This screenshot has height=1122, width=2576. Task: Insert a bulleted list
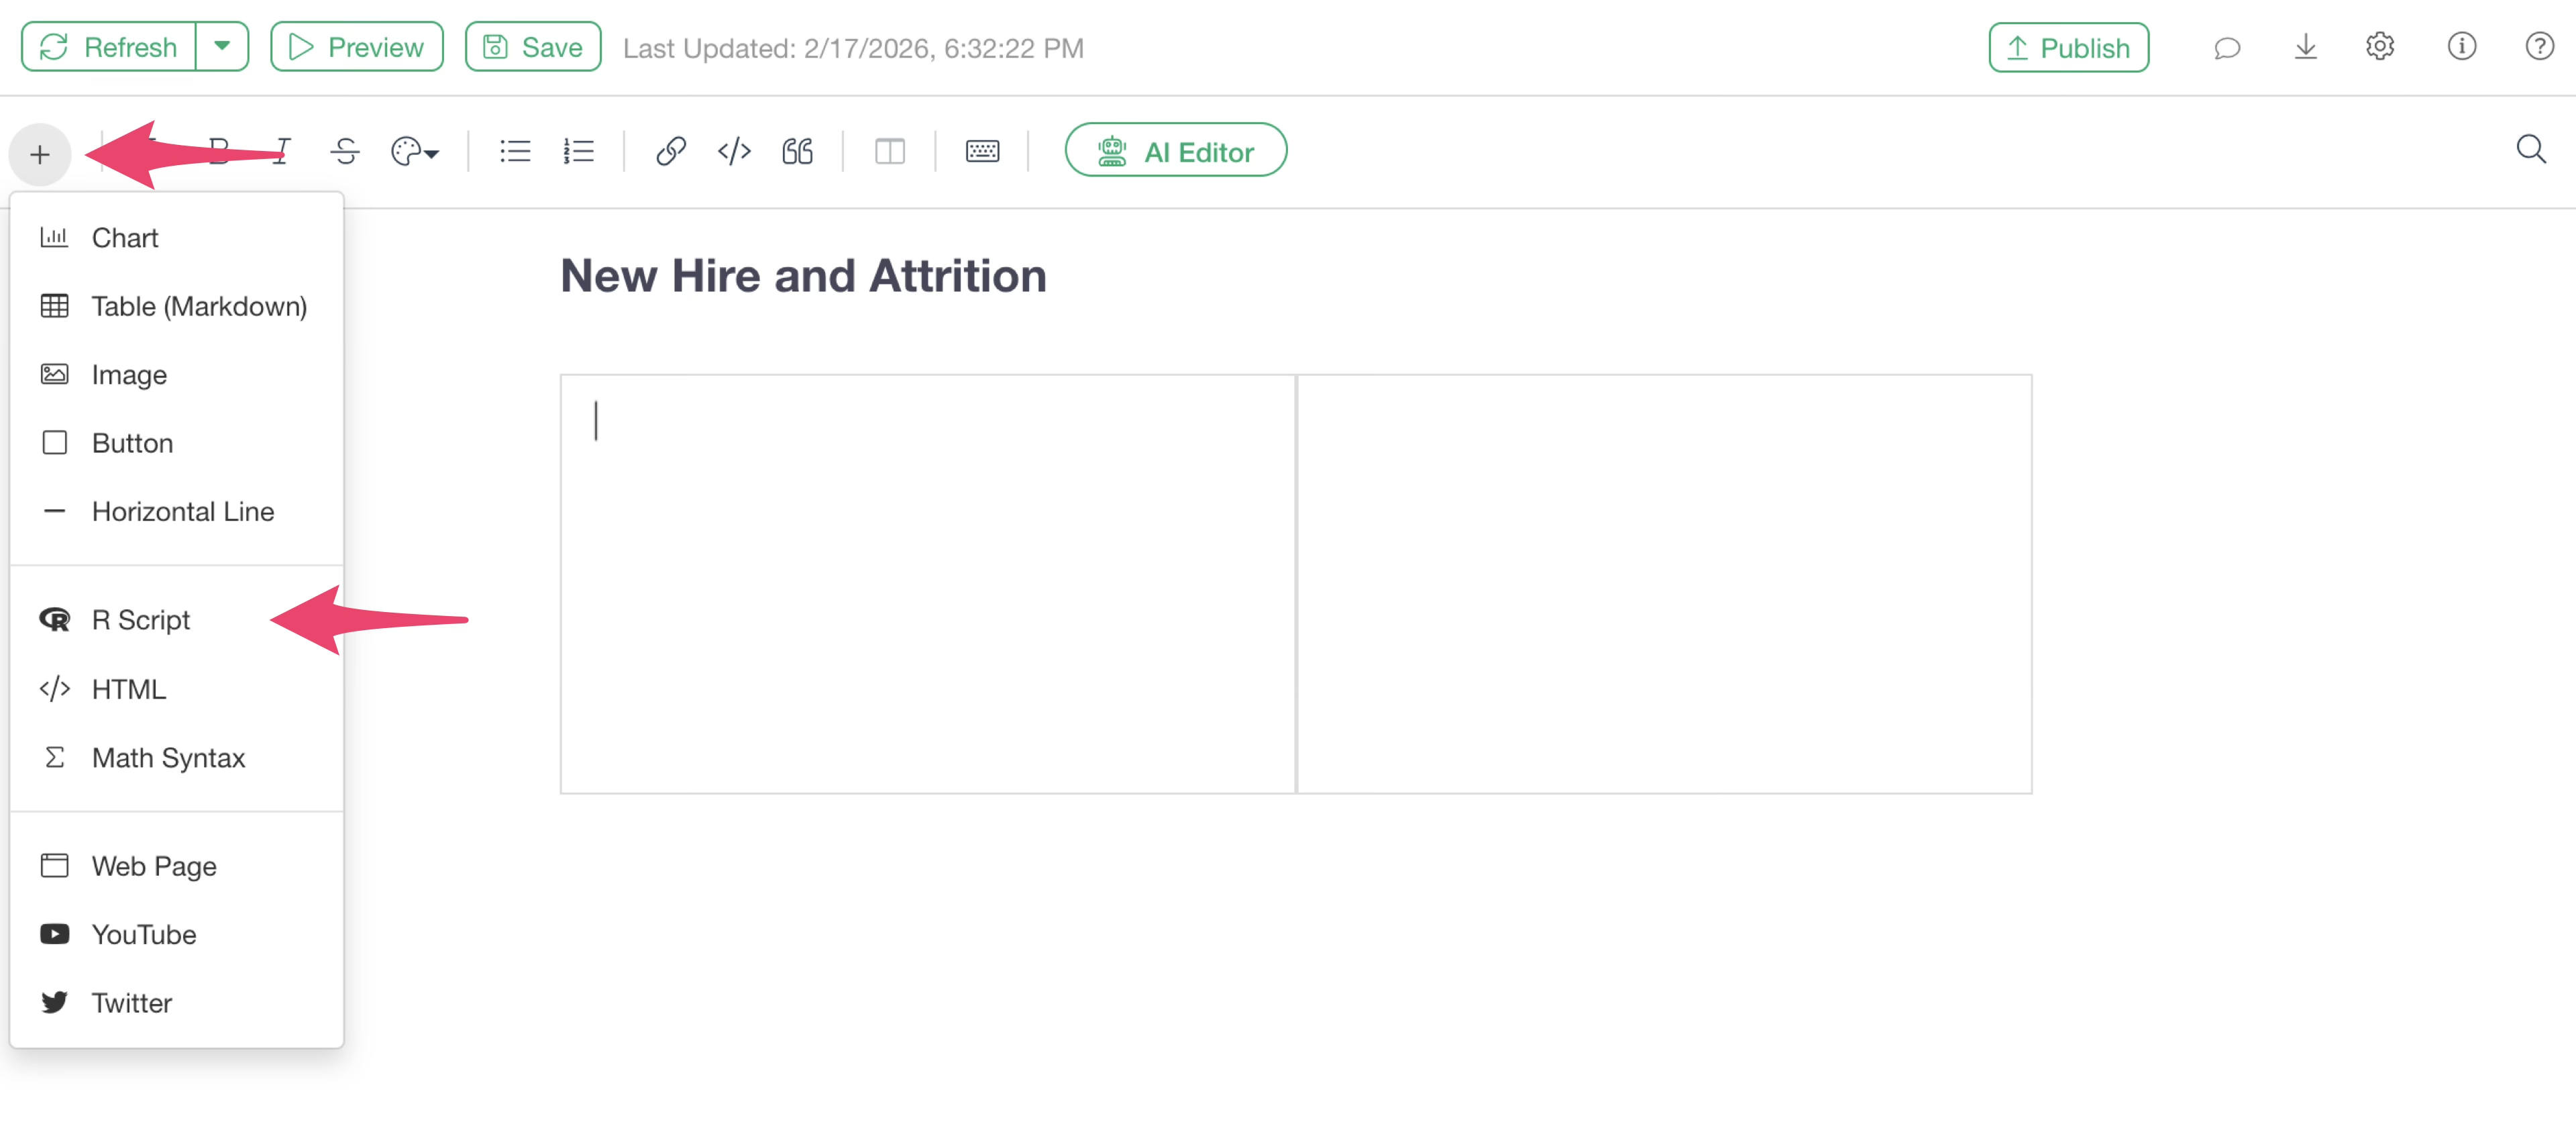click(515, 151)
